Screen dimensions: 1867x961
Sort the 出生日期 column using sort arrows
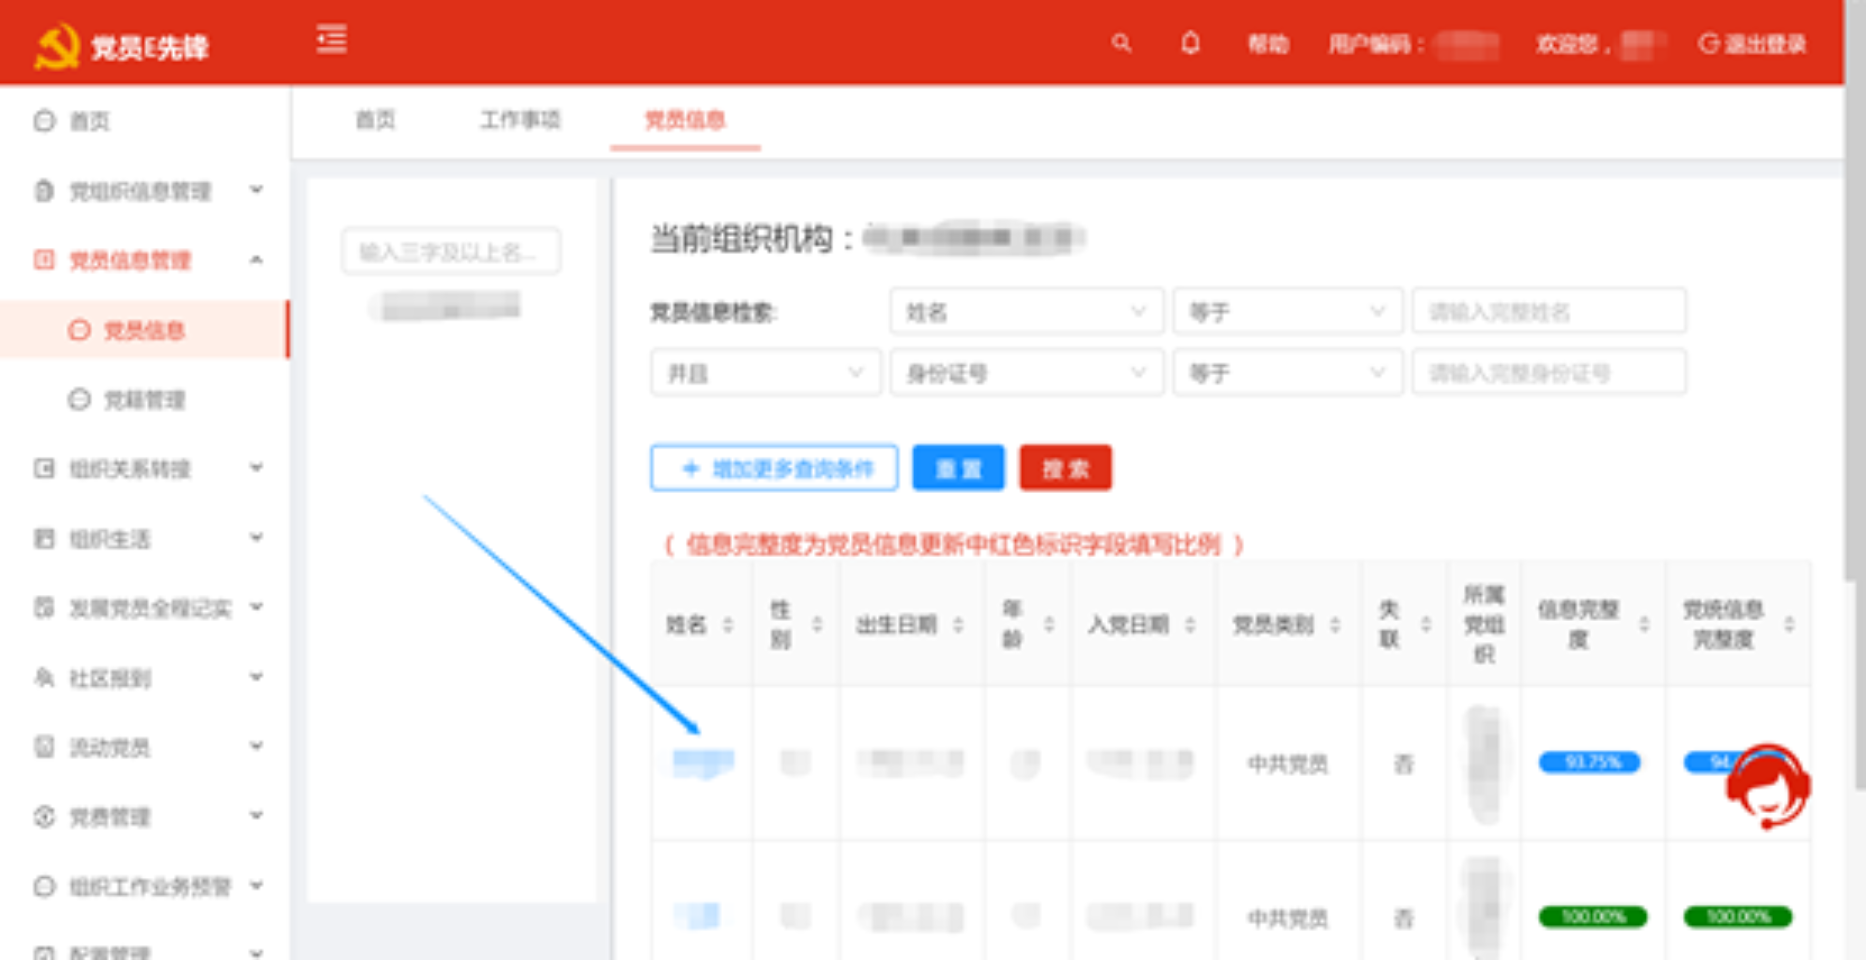[x=958, y=625]
